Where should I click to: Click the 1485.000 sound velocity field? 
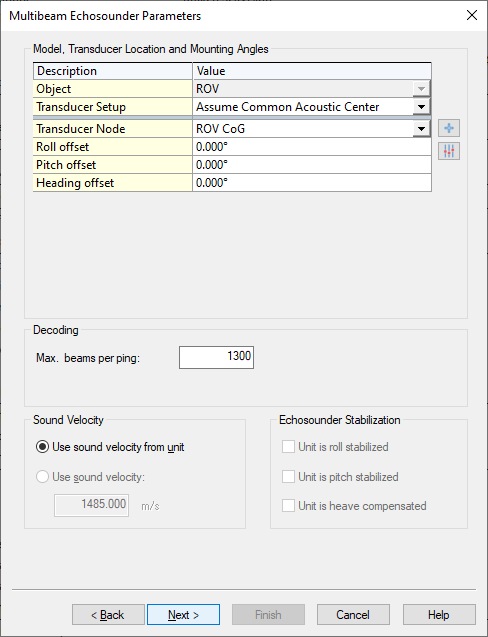[x=91, y=505]
